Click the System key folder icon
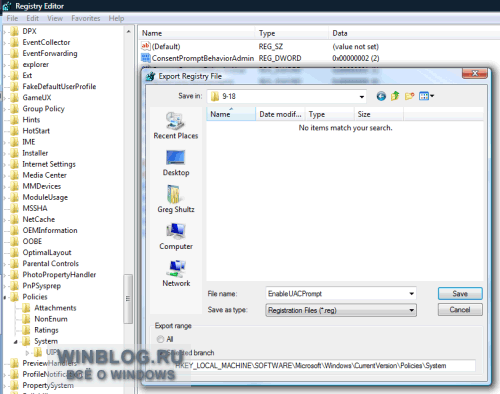500x394 pixels. point(26,341)
